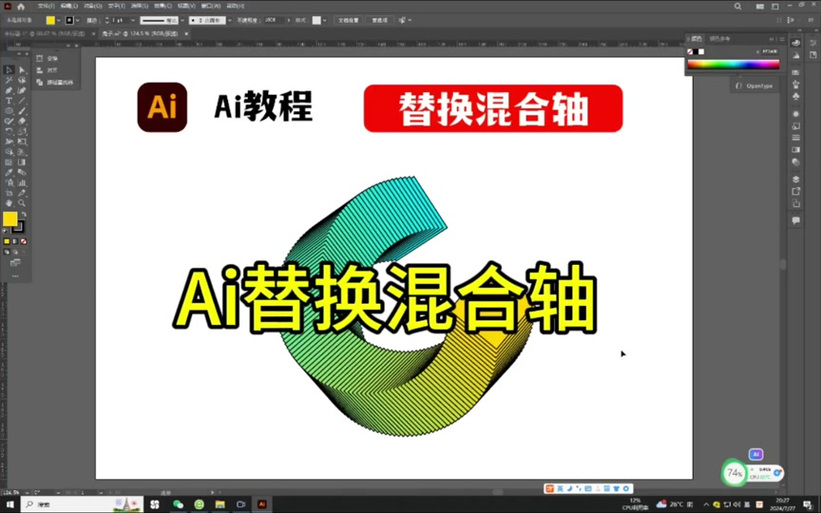The width and height of the screenshot is (821, 513).
Task: Click the Preferences button in control bar
Action: [x=380, y=20]
